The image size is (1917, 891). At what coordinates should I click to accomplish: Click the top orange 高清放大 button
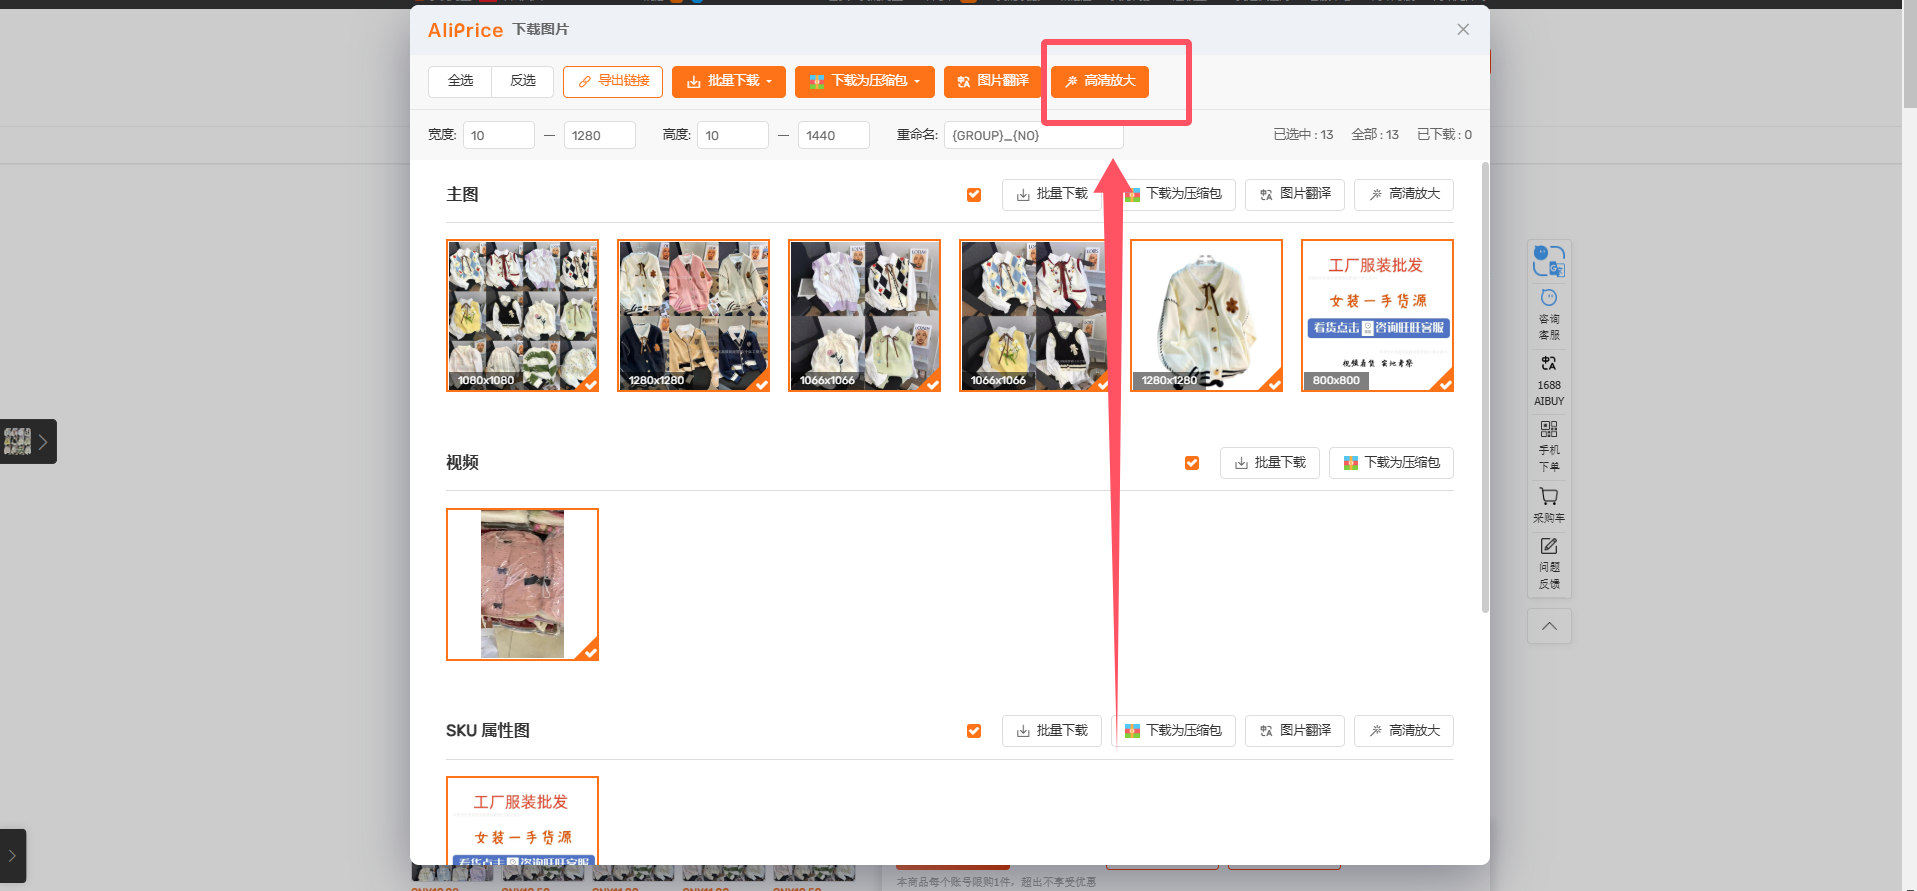click(x=1100, y=81)
